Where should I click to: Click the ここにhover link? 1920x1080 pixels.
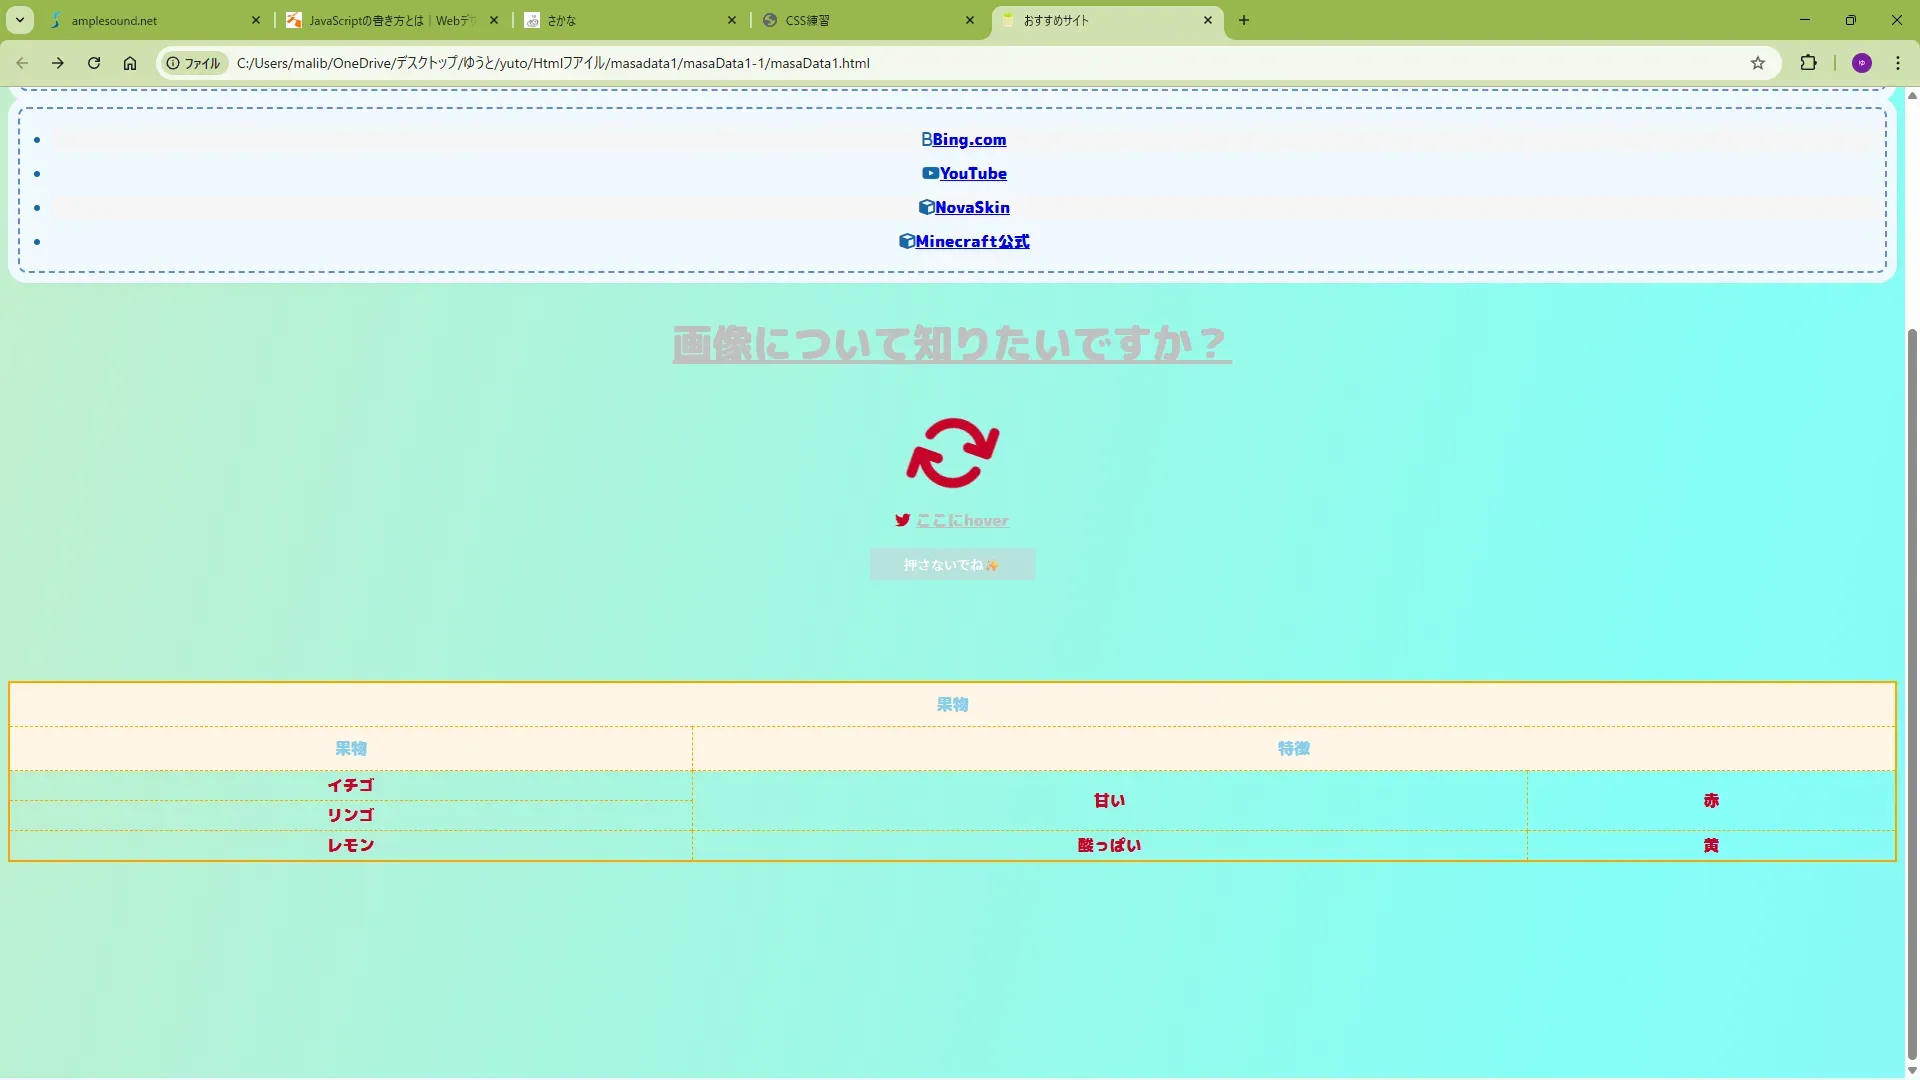pos(962,521)
